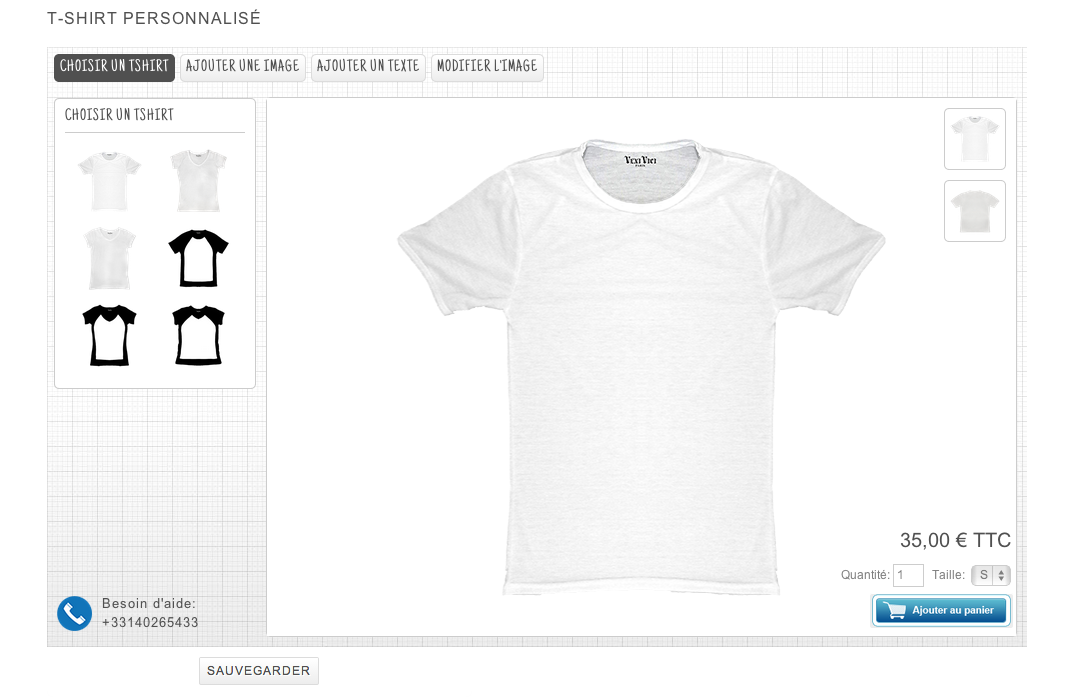Click the shopping cart icon
Viewport: 1065px width, 697px height.
click(x=895, y=610)
